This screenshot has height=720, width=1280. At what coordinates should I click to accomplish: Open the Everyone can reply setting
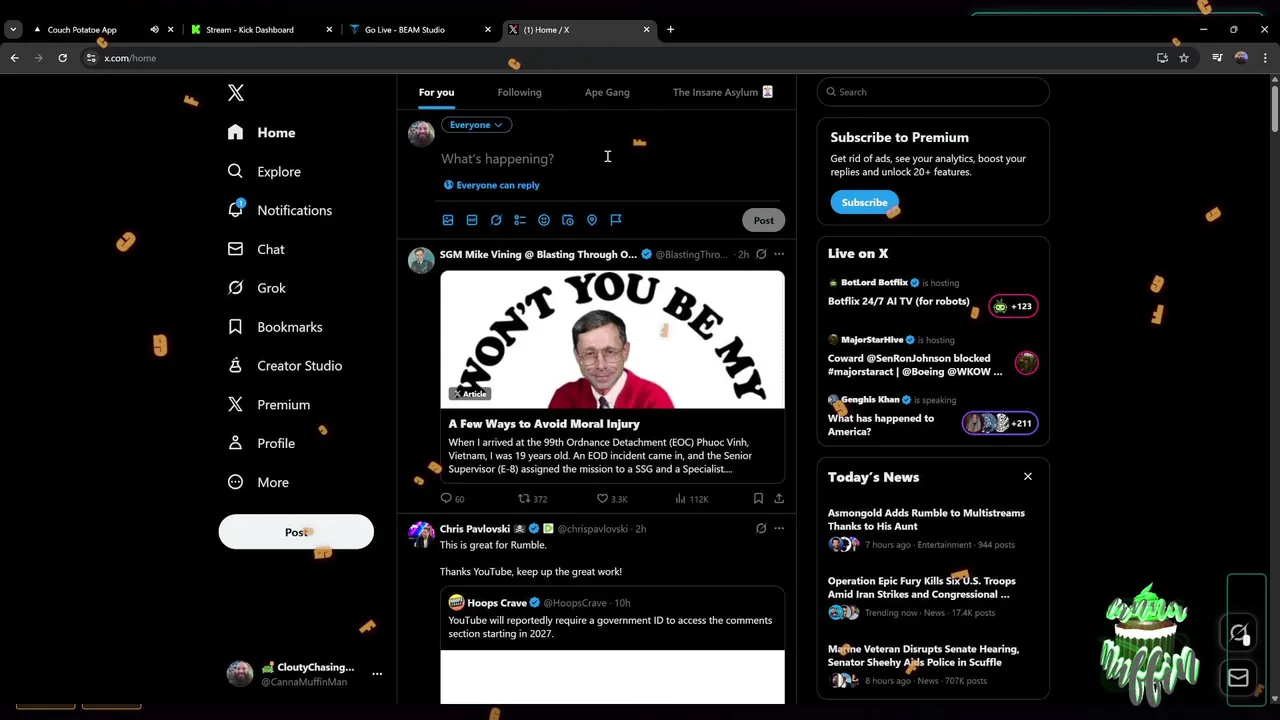(491, 185)
